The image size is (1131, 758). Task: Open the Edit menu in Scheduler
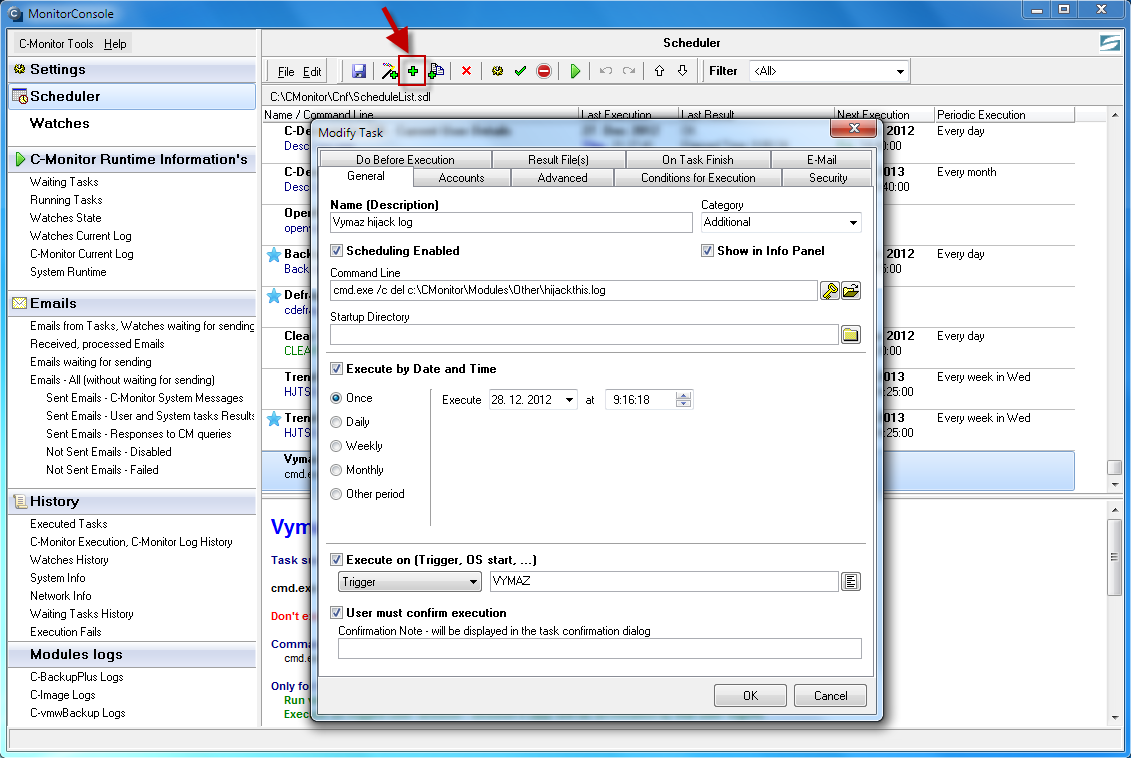pos(312,71)
